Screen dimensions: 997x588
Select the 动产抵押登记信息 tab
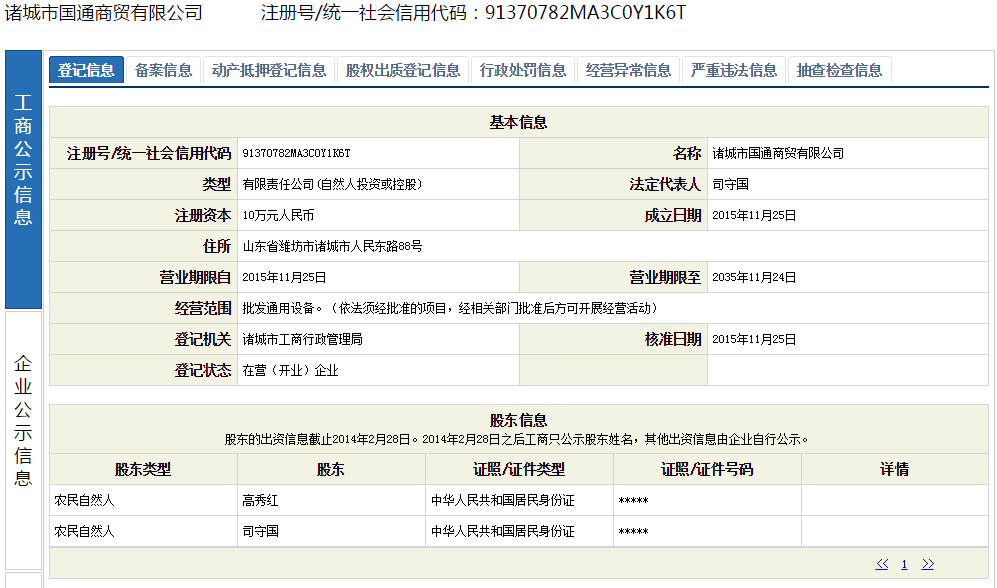click(269, 70)
